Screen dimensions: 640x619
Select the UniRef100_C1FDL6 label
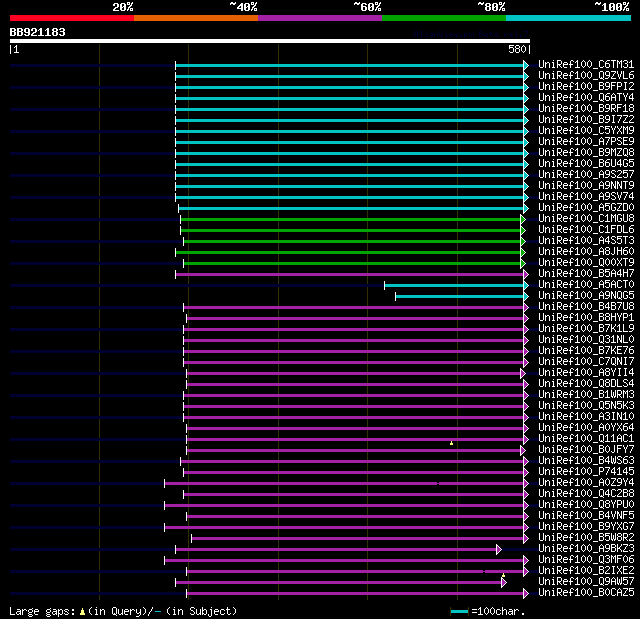(x=586, y=230)
